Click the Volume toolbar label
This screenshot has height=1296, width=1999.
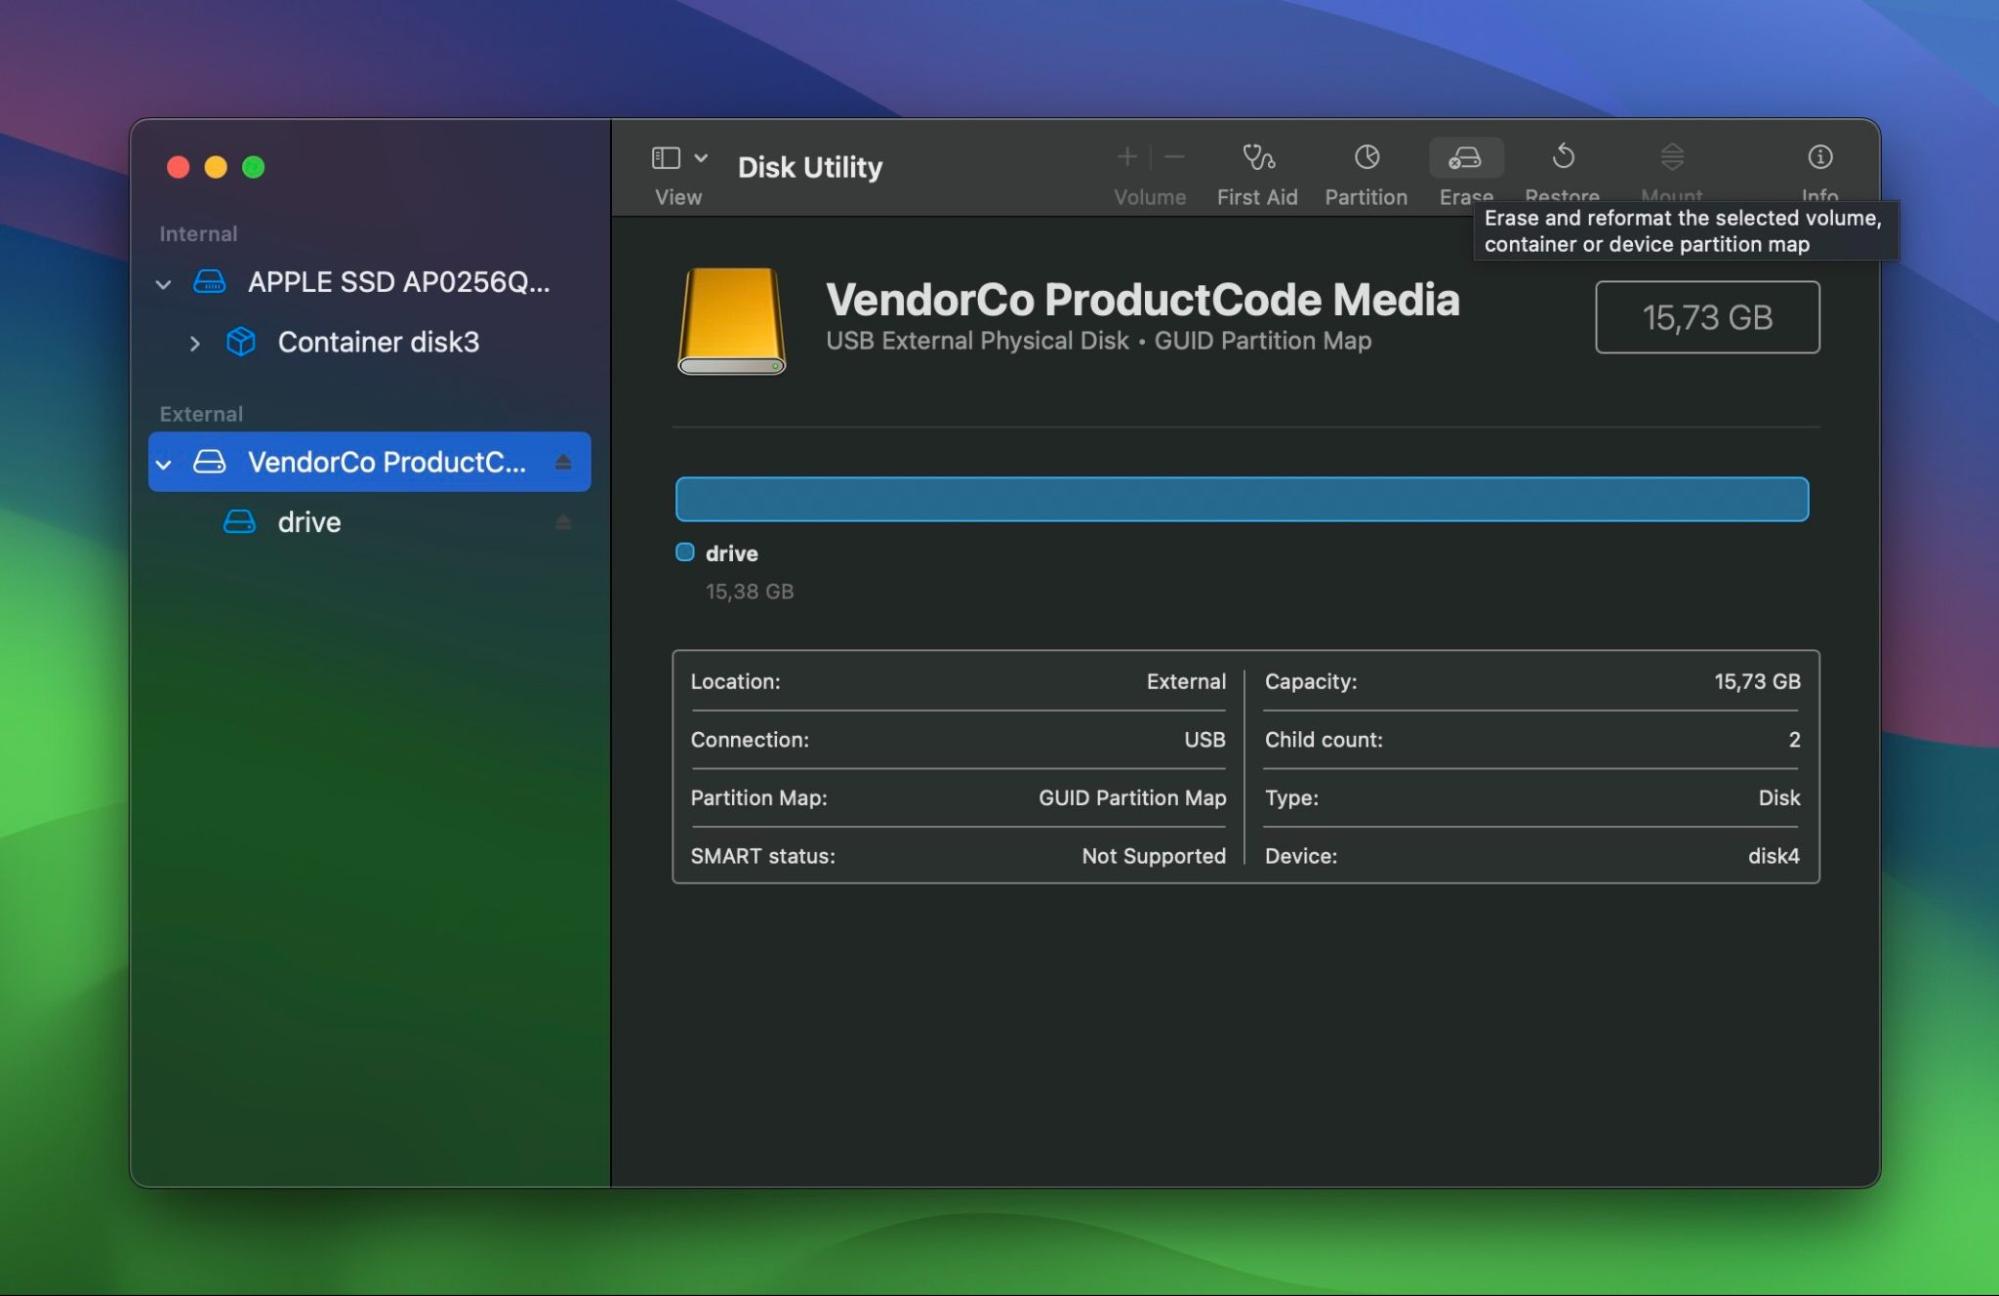(1150, 197)
